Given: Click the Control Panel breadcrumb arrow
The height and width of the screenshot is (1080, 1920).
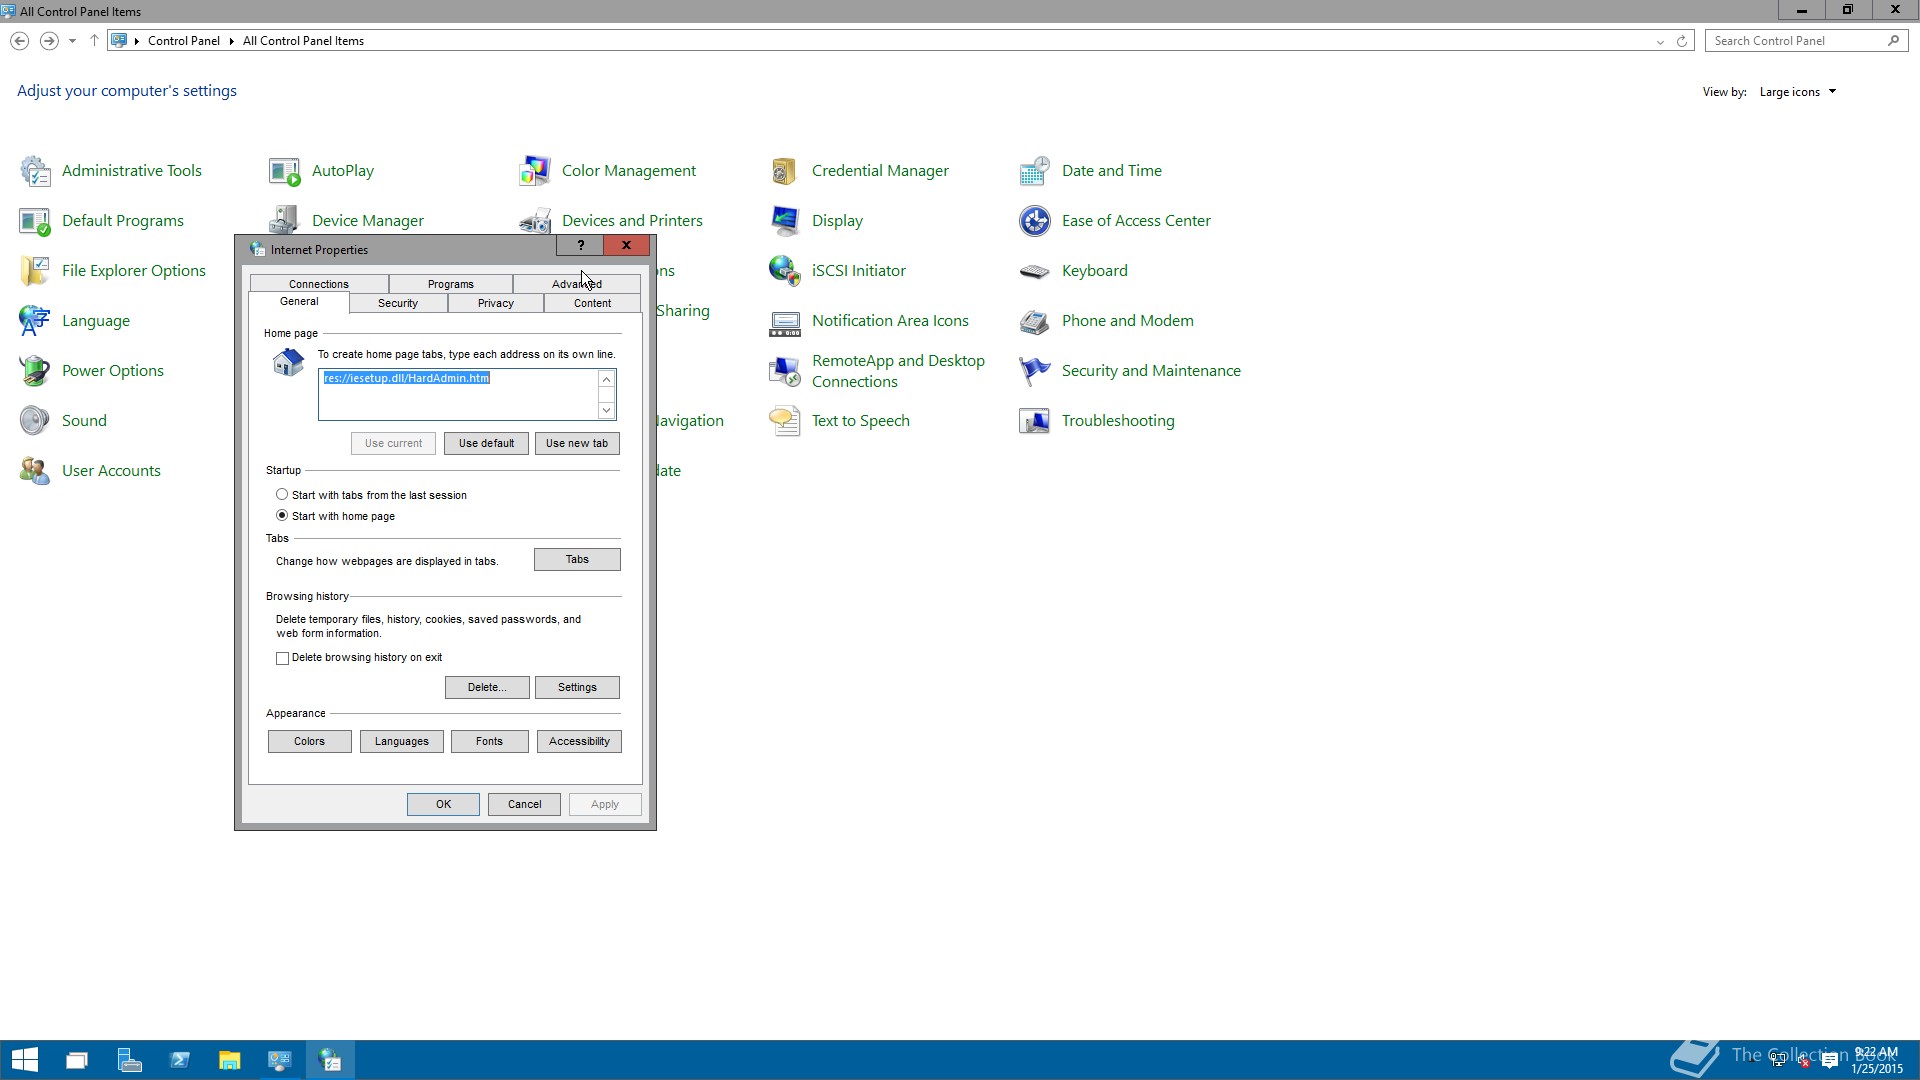Looking at the screenshot, I should (x=231, y=41).
